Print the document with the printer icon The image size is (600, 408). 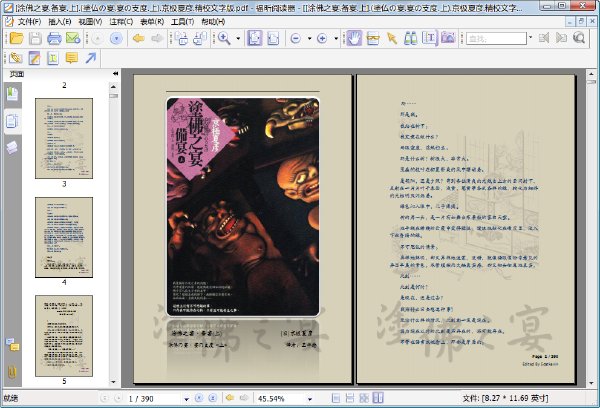pos(54,38)
